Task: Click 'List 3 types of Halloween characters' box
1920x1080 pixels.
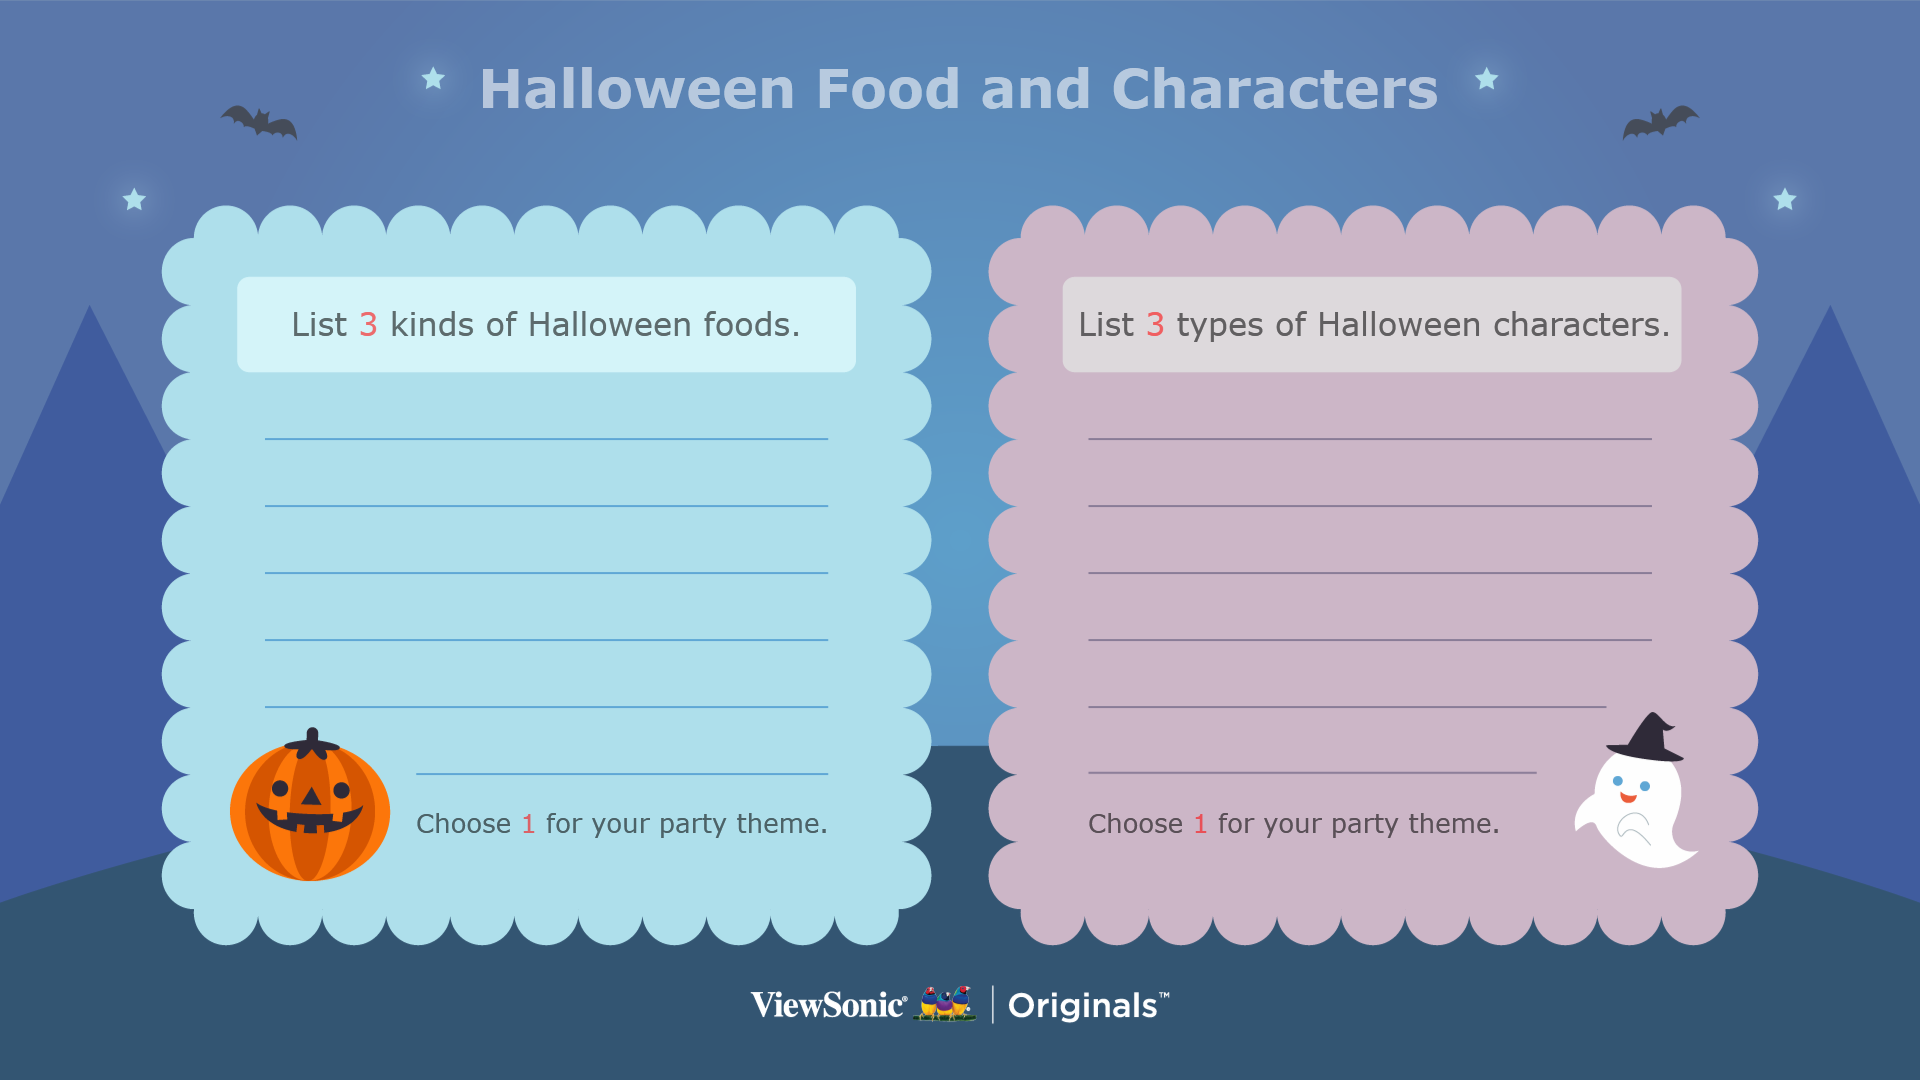Action: [x=1372, y=325]
